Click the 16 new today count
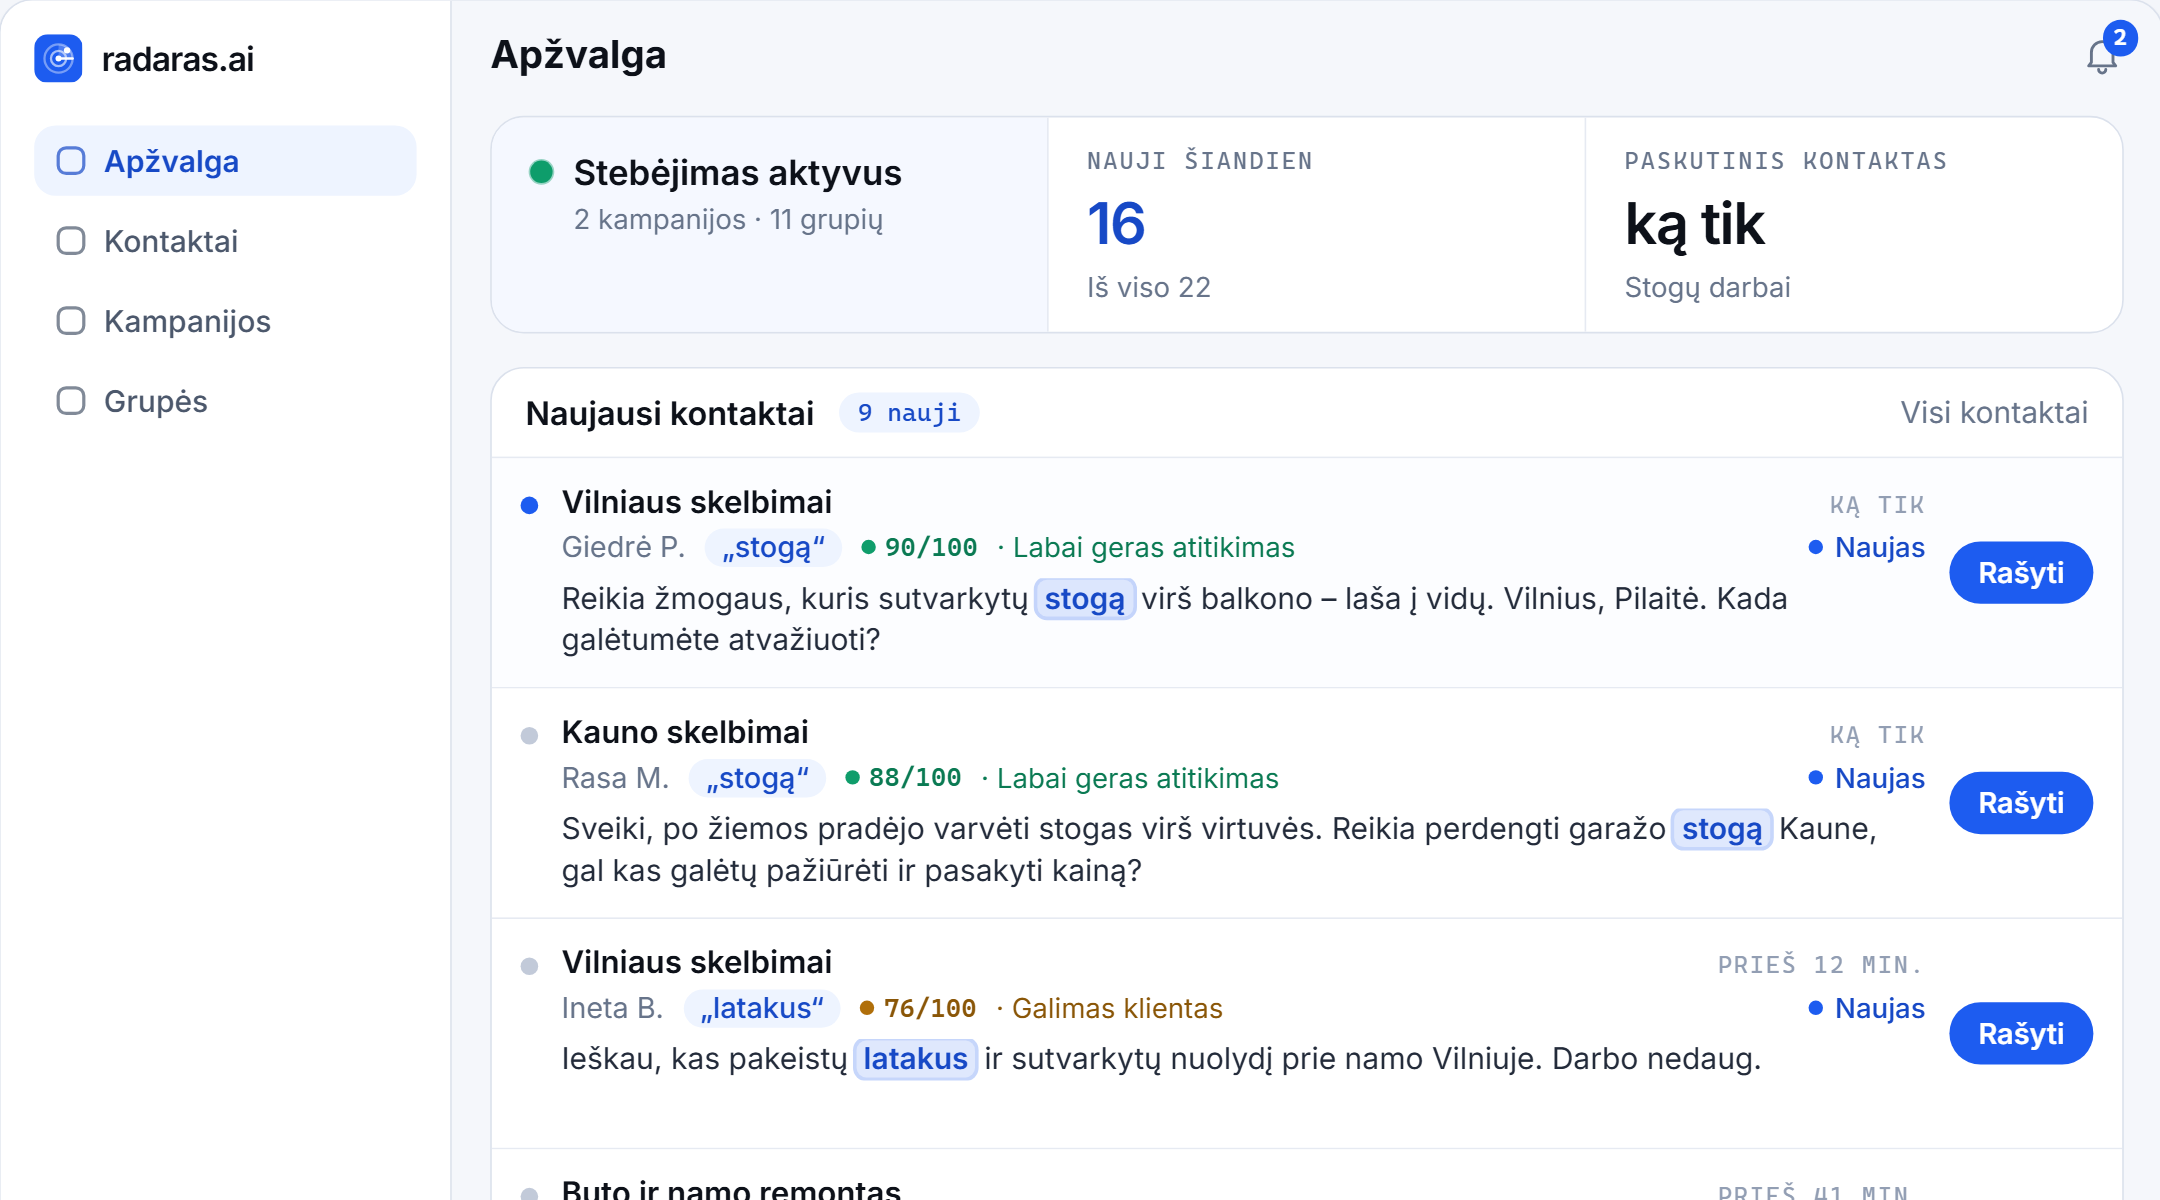2160x1200 pixels. (x=1116, y=223)
